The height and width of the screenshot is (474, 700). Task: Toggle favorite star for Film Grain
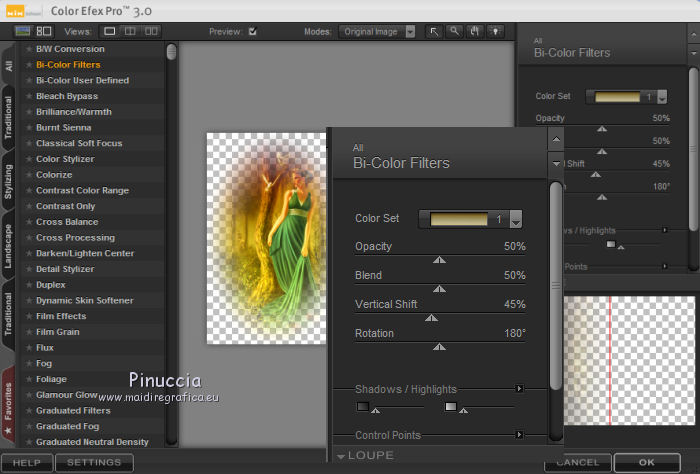28,332
